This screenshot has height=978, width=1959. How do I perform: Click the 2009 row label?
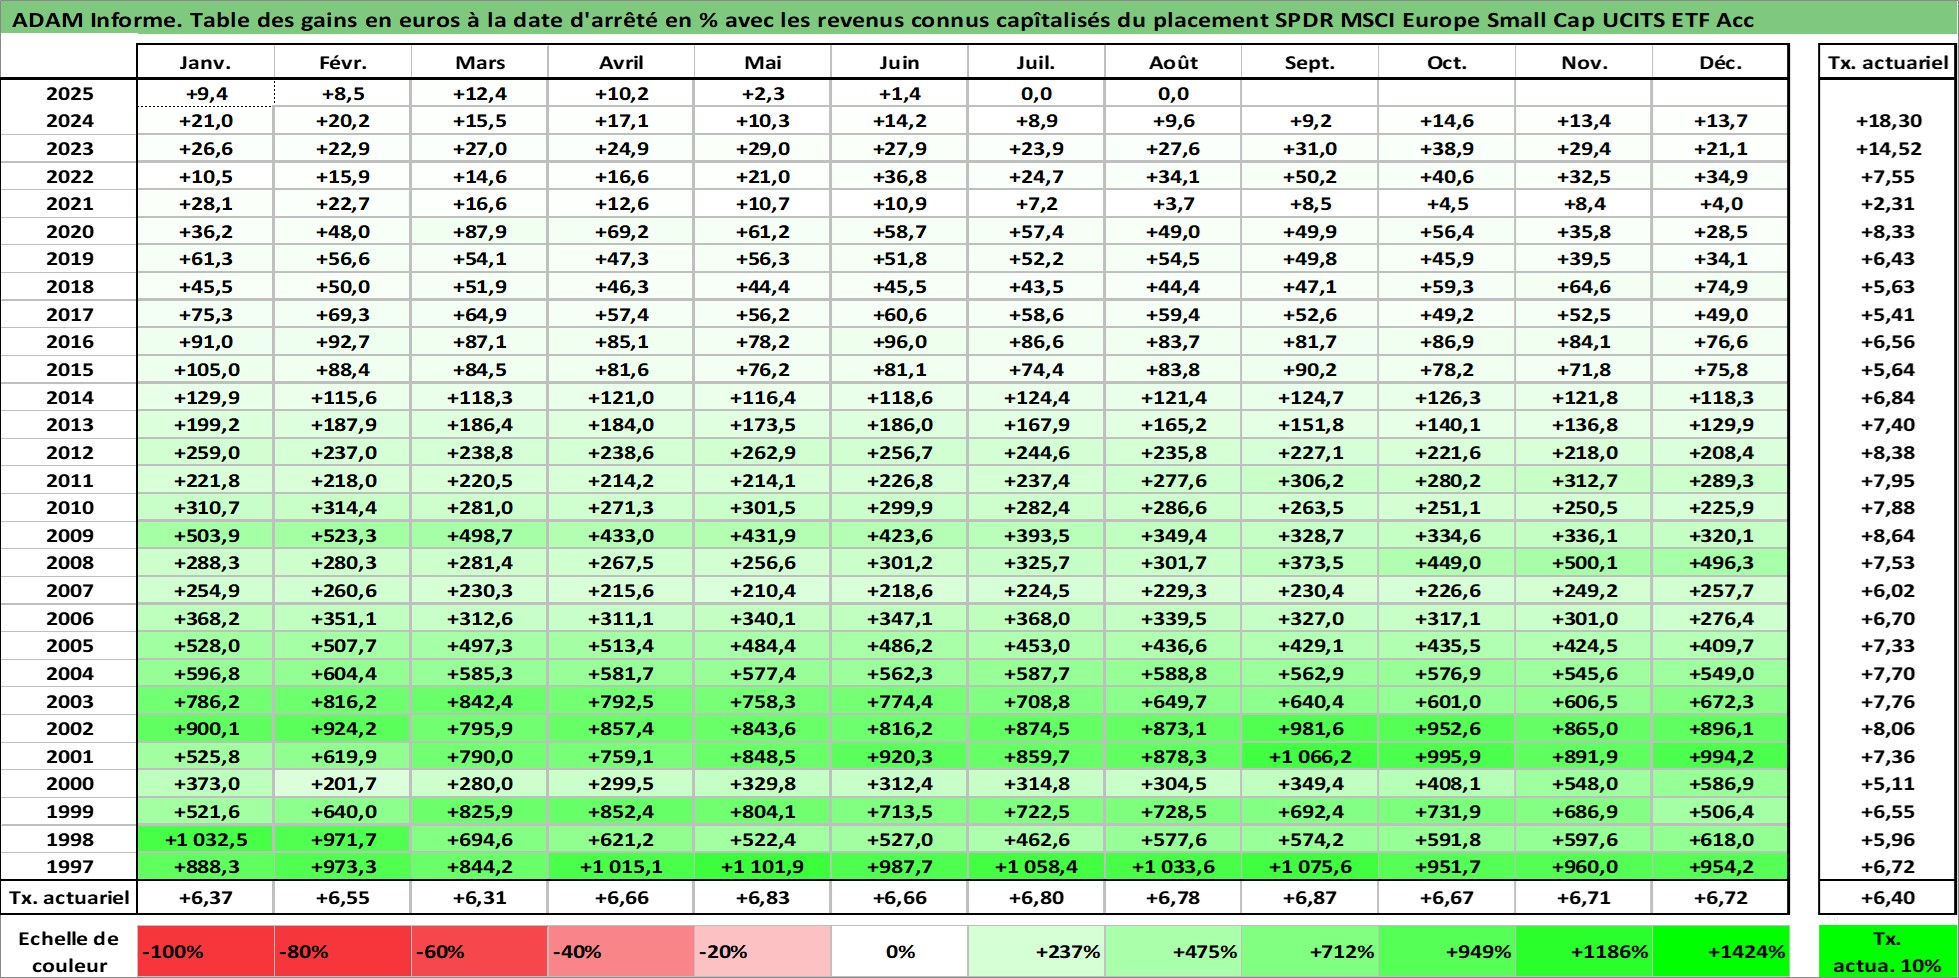tap(69, 536)
